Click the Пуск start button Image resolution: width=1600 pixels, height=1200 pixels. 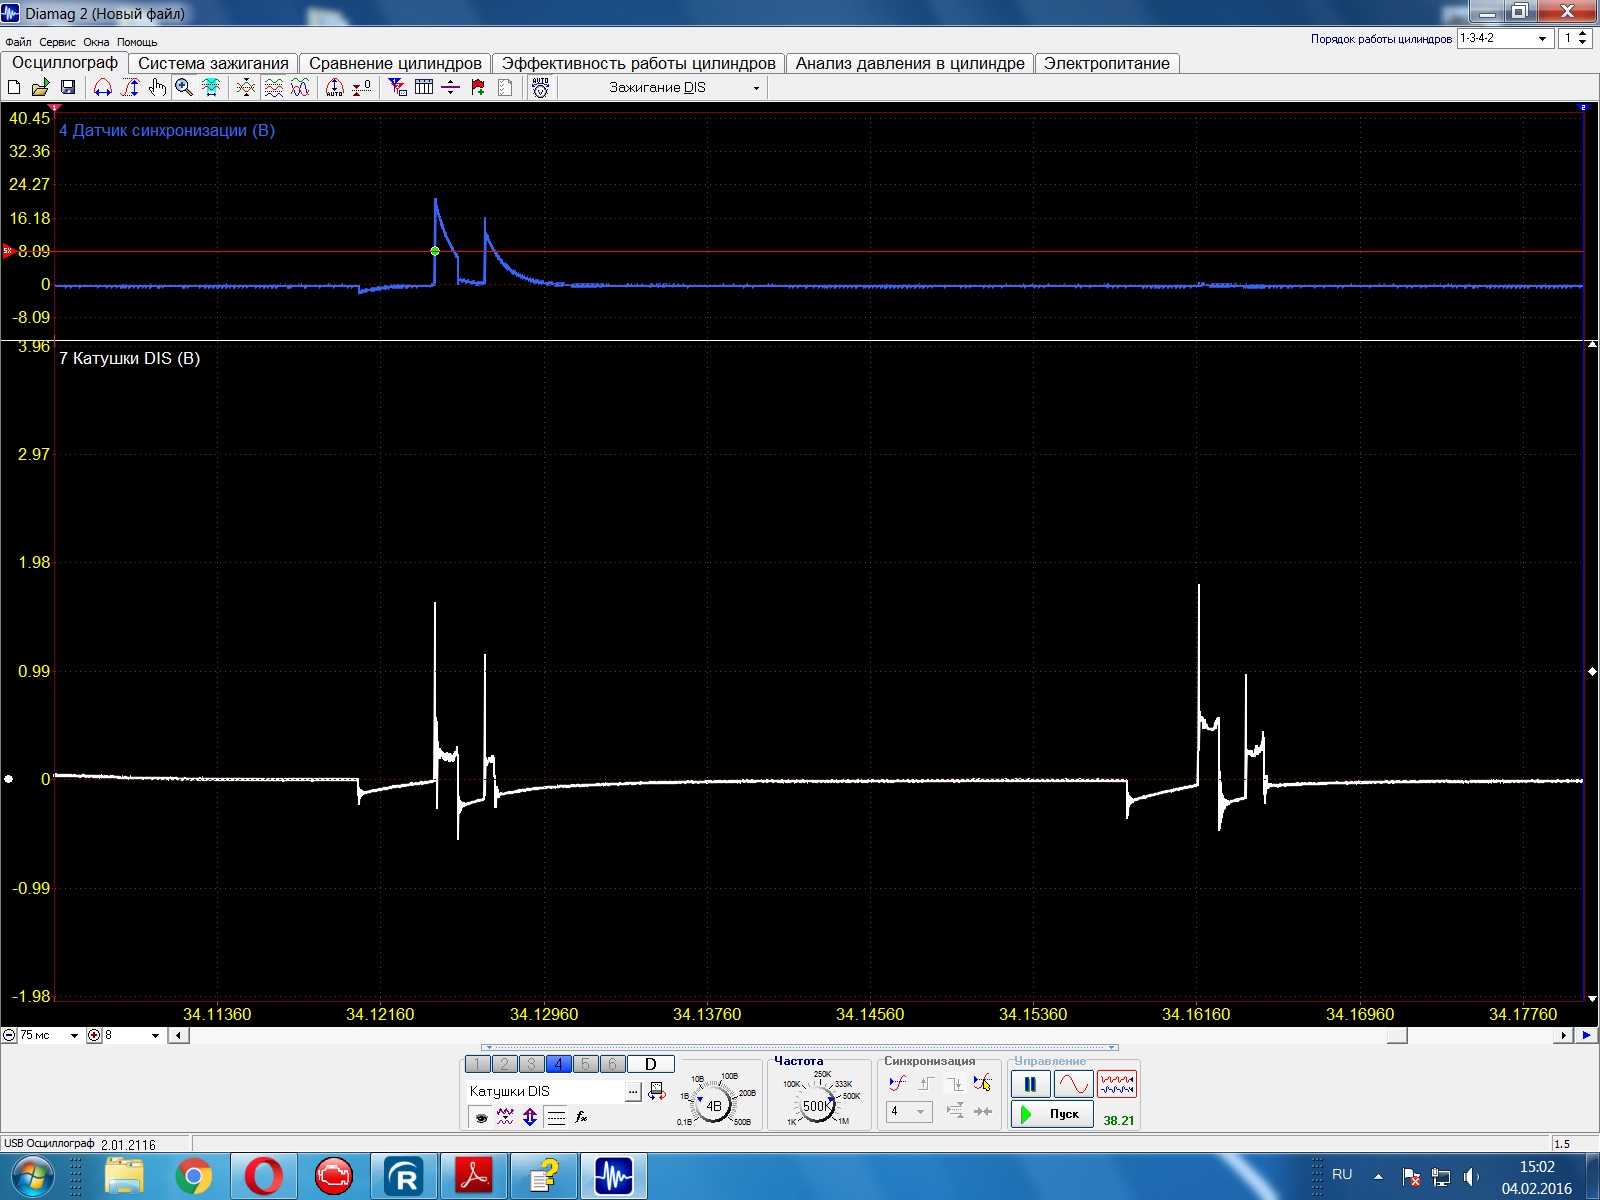[1052, 1114]
